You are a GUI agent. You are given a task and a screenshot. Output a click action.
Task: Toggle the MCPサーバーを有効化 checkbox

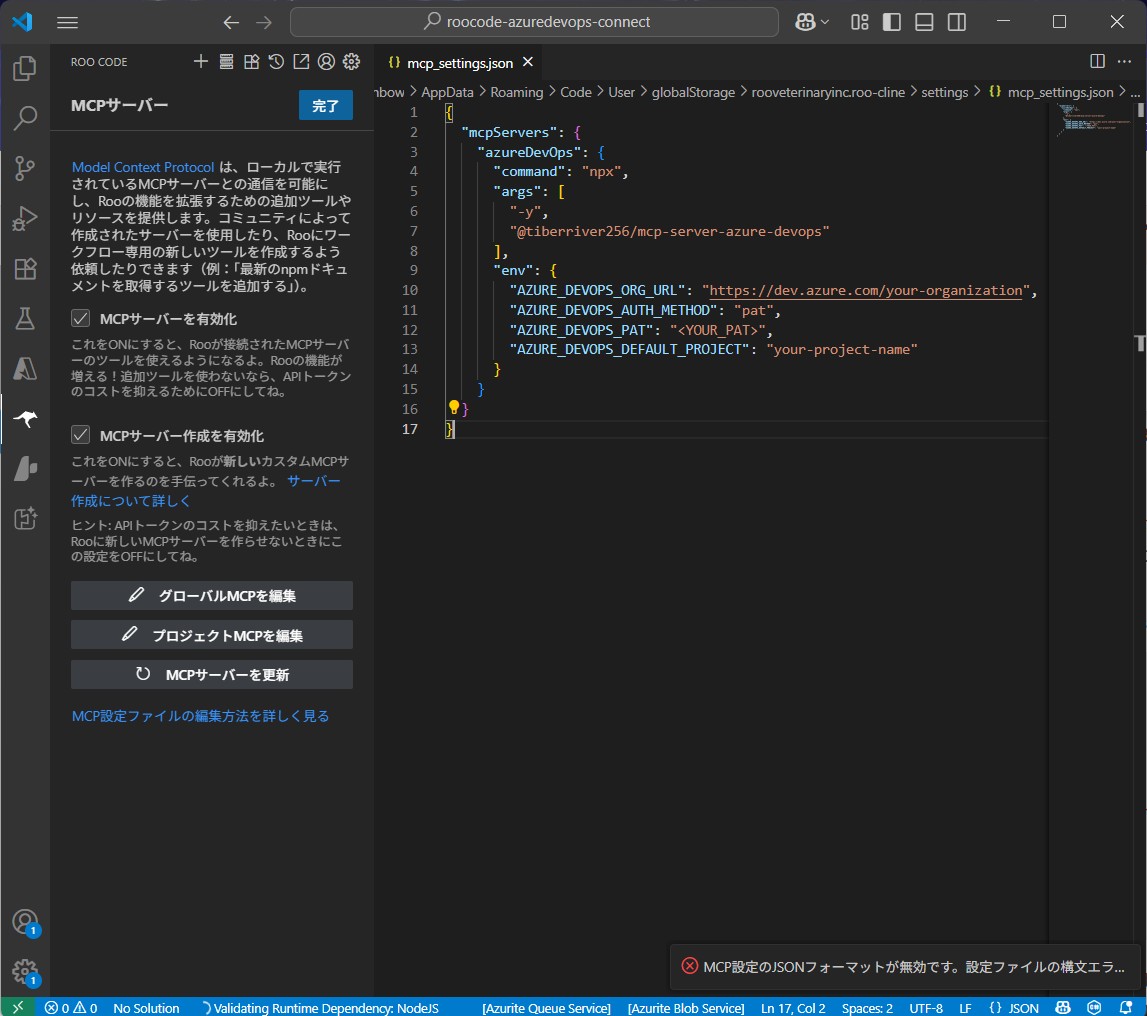coord(80,318)
